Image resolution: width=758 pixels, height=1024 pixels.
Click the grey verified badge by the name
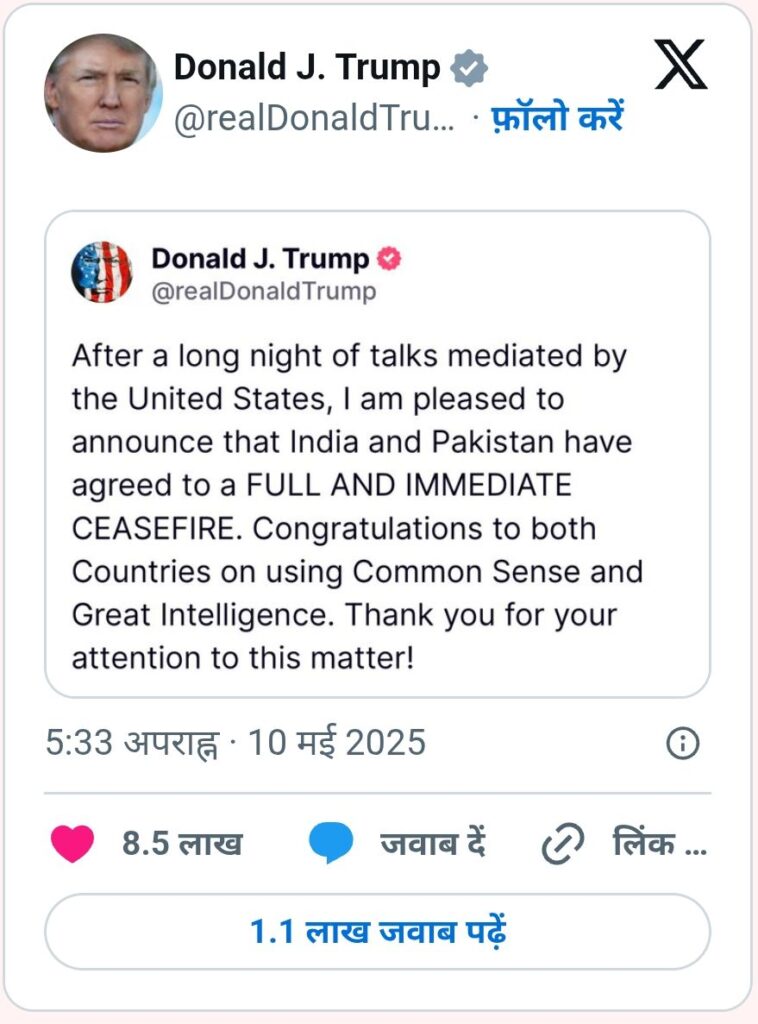click(x=469, y=68)
